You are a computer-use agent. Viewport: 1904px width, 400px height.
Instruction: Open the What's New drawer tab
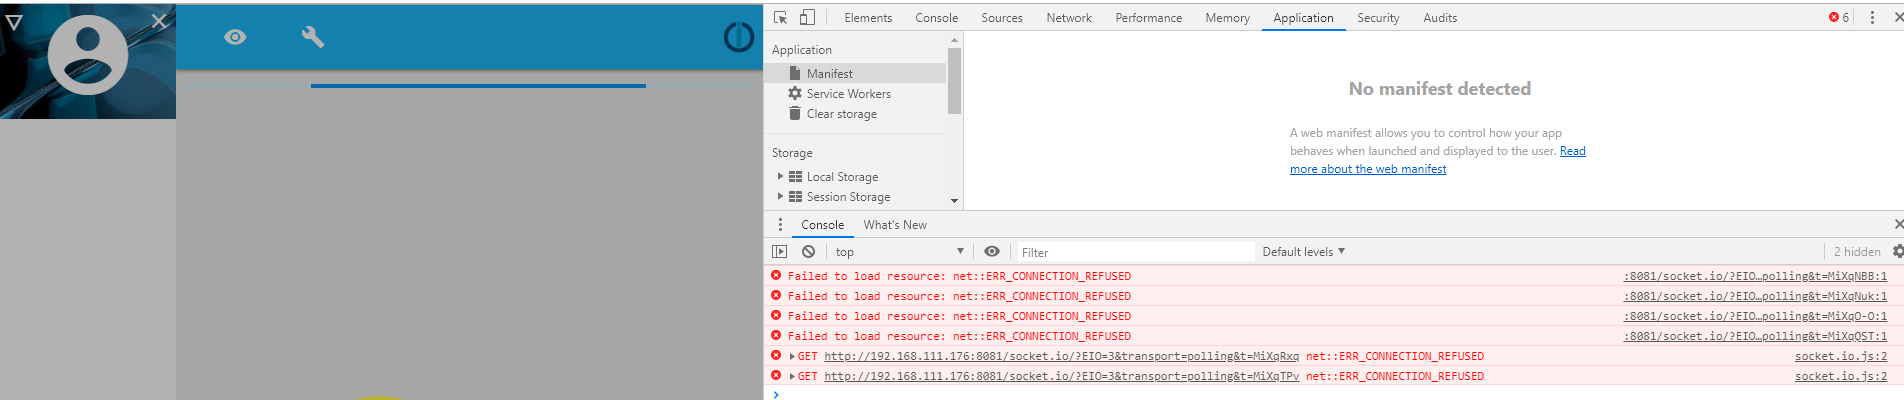(x=895, y=225)
